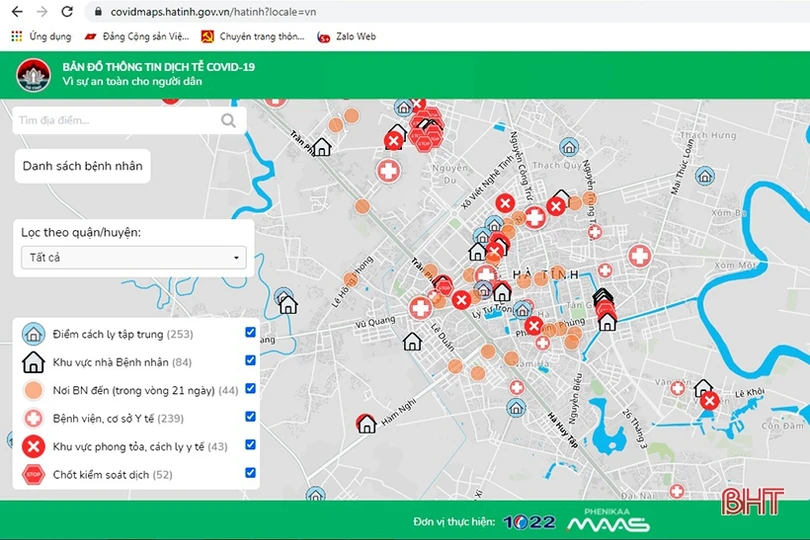The height and width of the screenshot is (540, 810).
Task: Open the Tất cả district dropdown
Action: (133, 258)
